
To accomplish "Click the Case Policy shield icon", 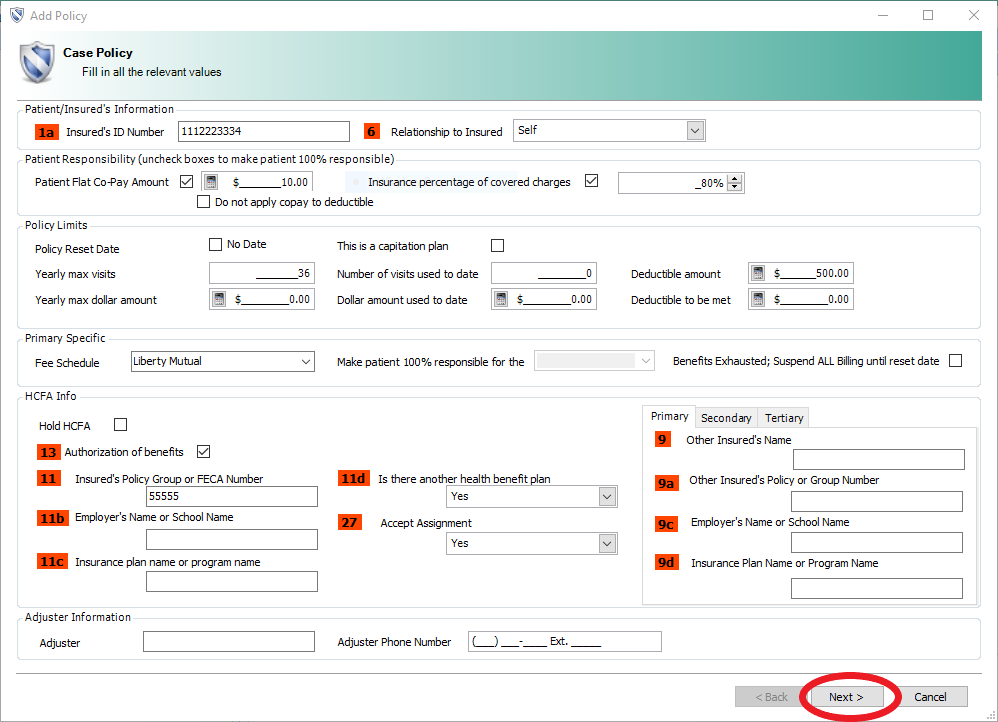I will click(37, 62).
